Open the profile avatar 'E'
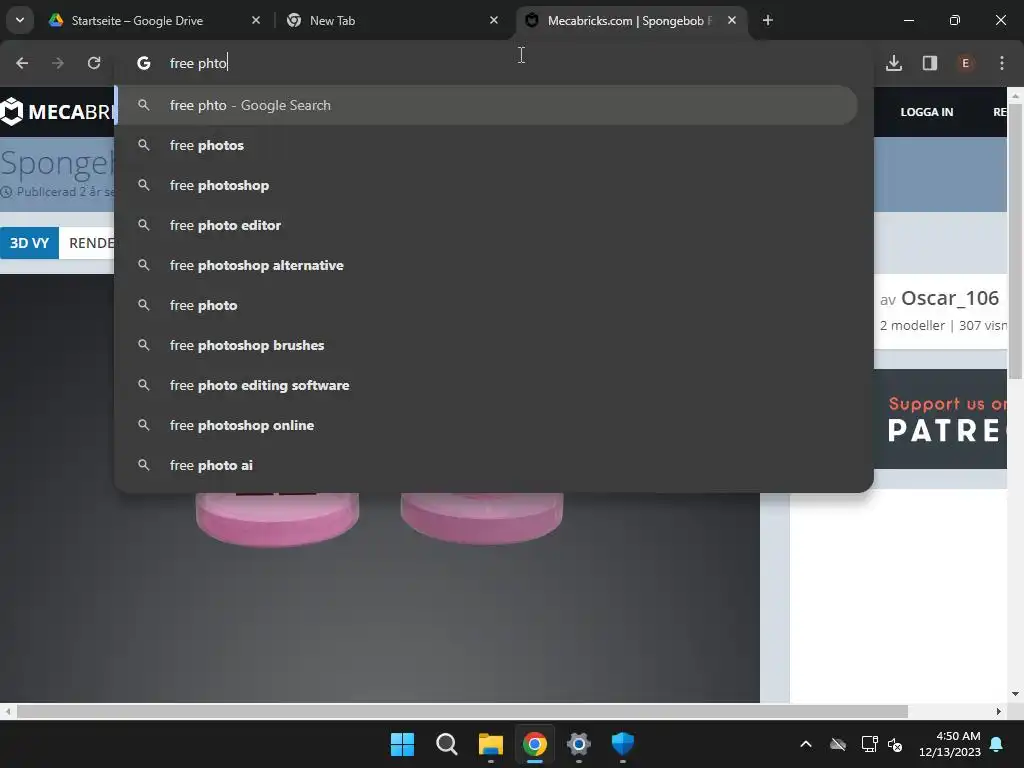 [x=965, y=63]
